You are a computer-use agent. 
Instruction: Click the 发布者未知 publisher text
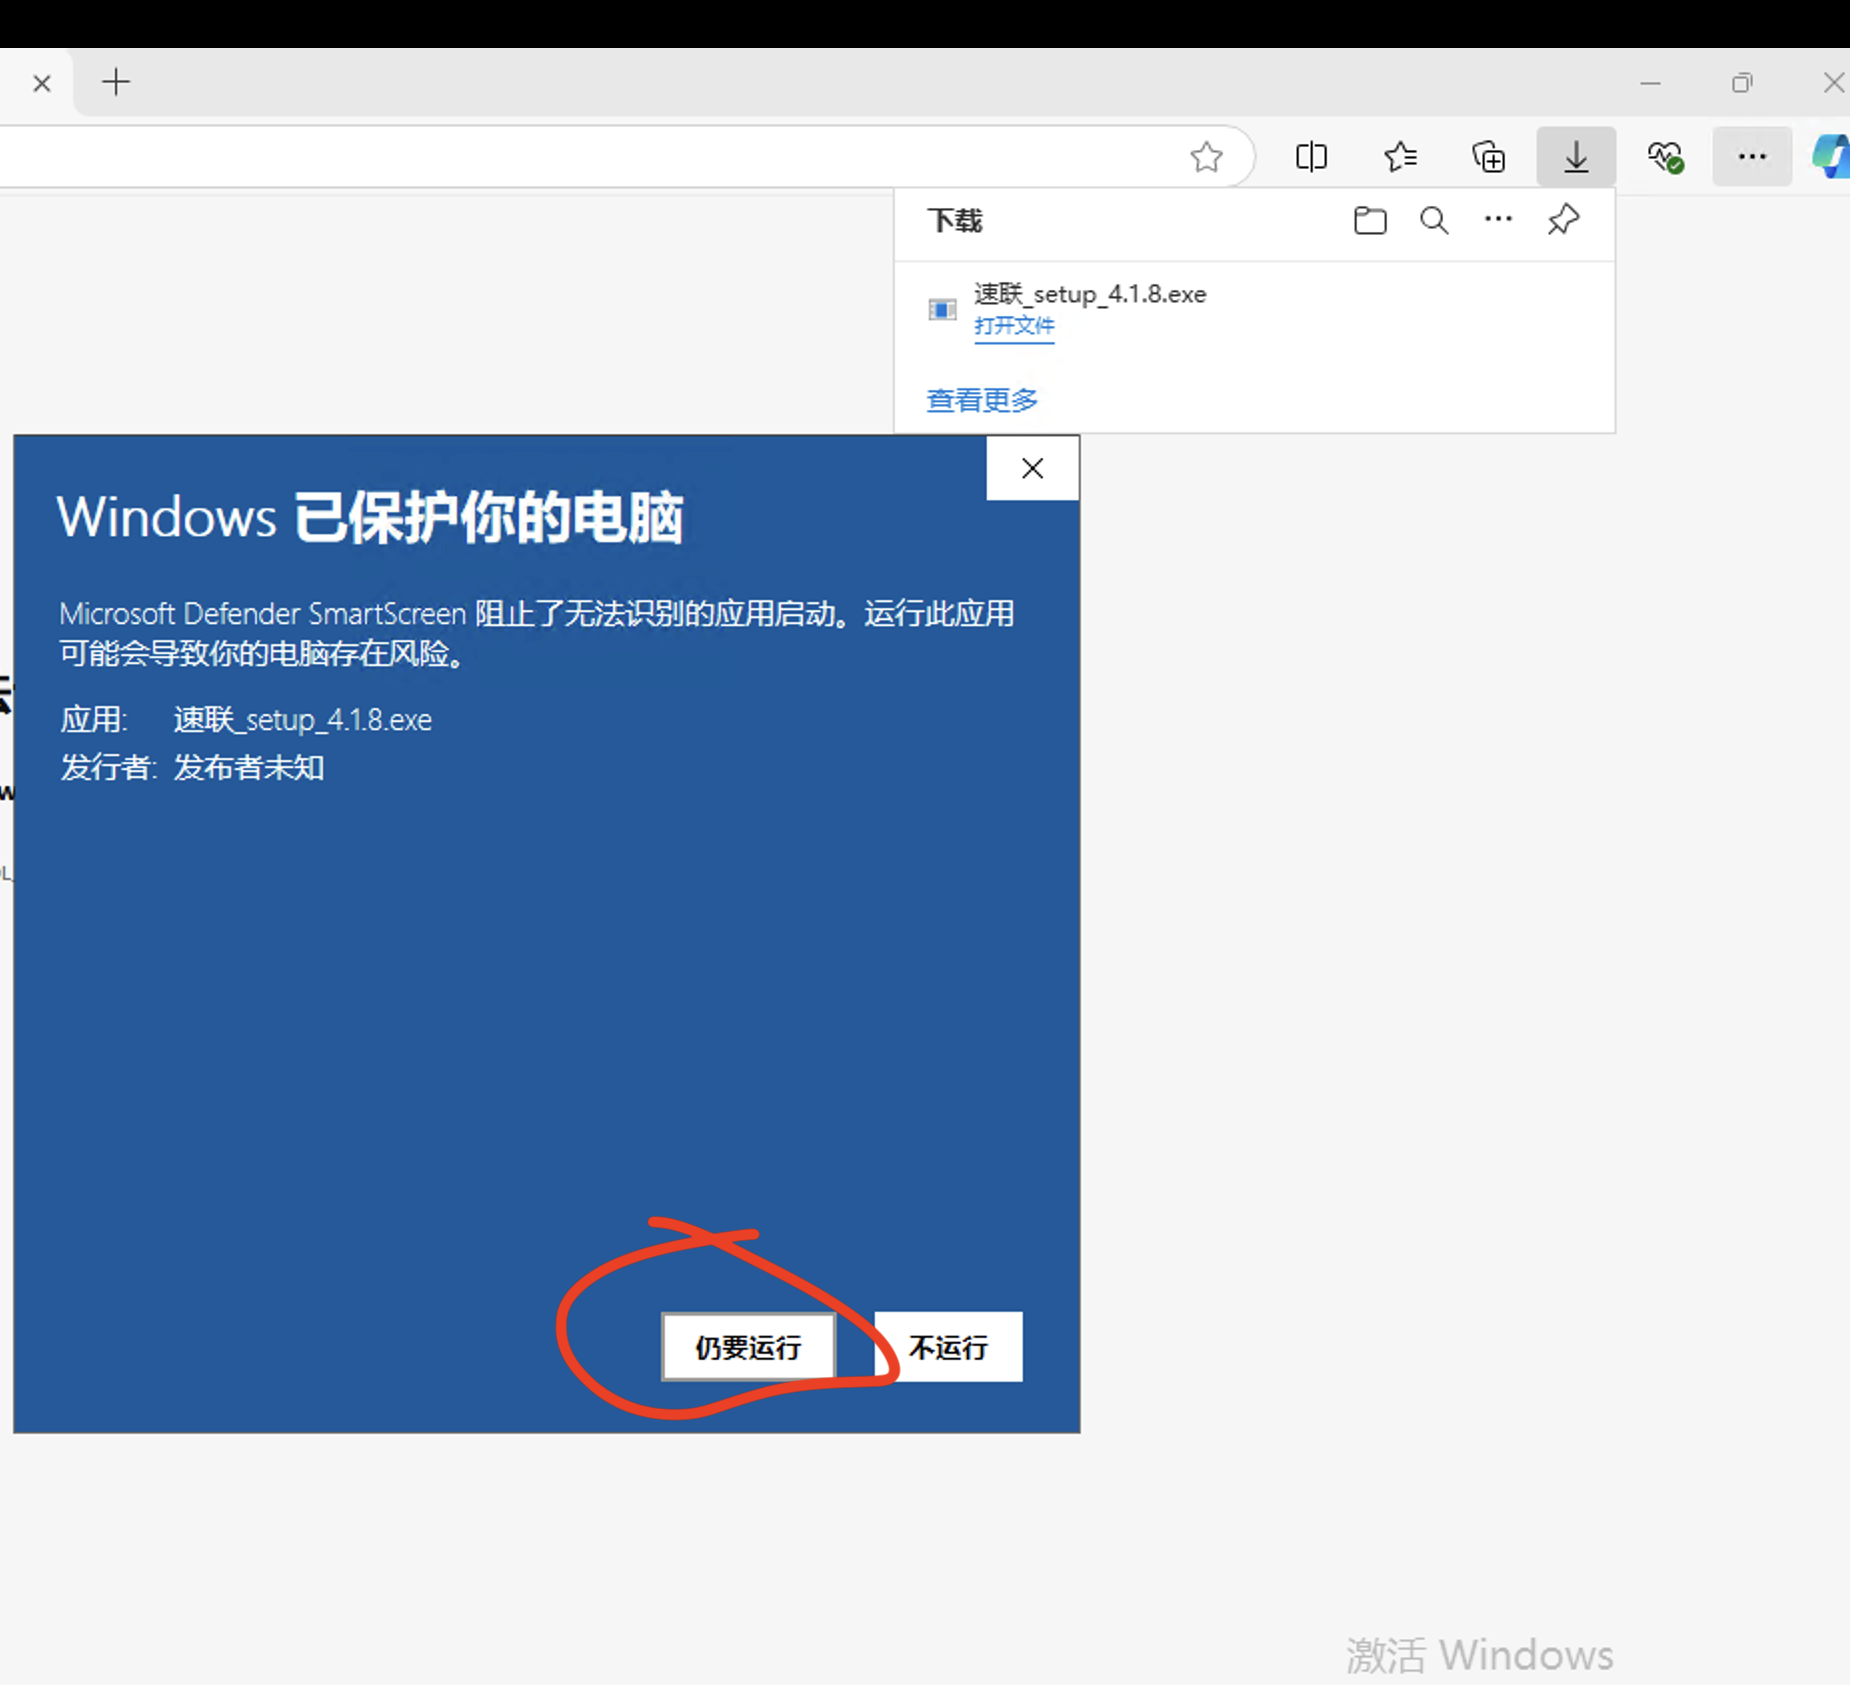tap(249, 768)
